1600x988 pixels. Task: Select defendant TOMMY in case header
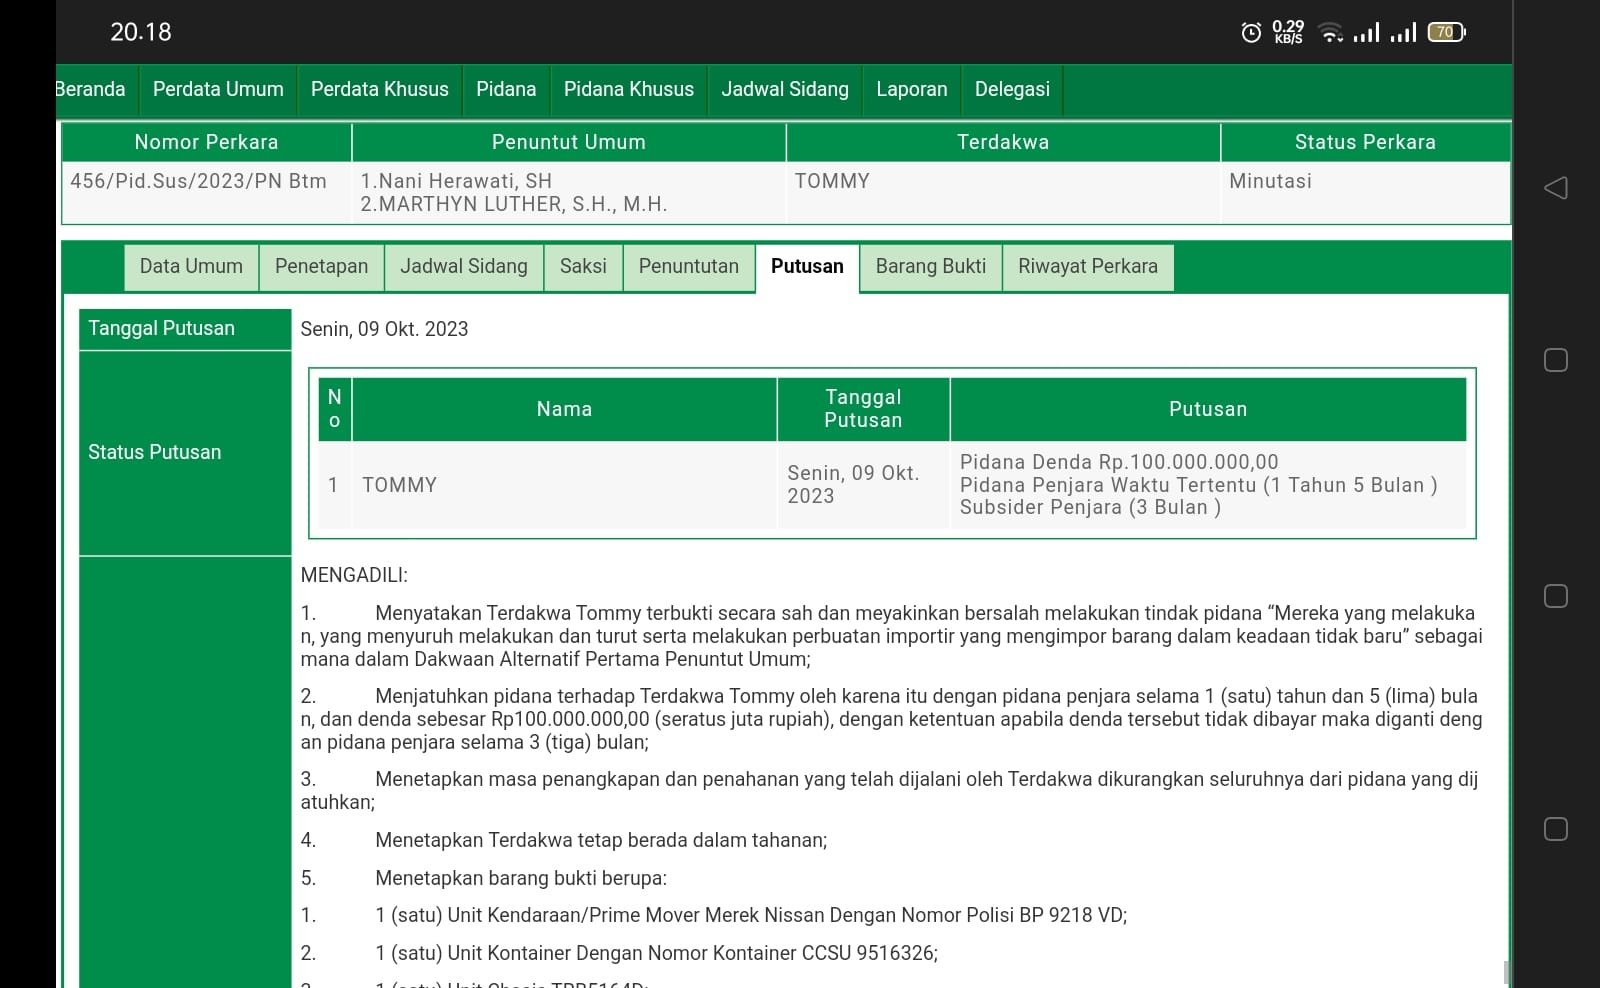(x=832, y=181)
